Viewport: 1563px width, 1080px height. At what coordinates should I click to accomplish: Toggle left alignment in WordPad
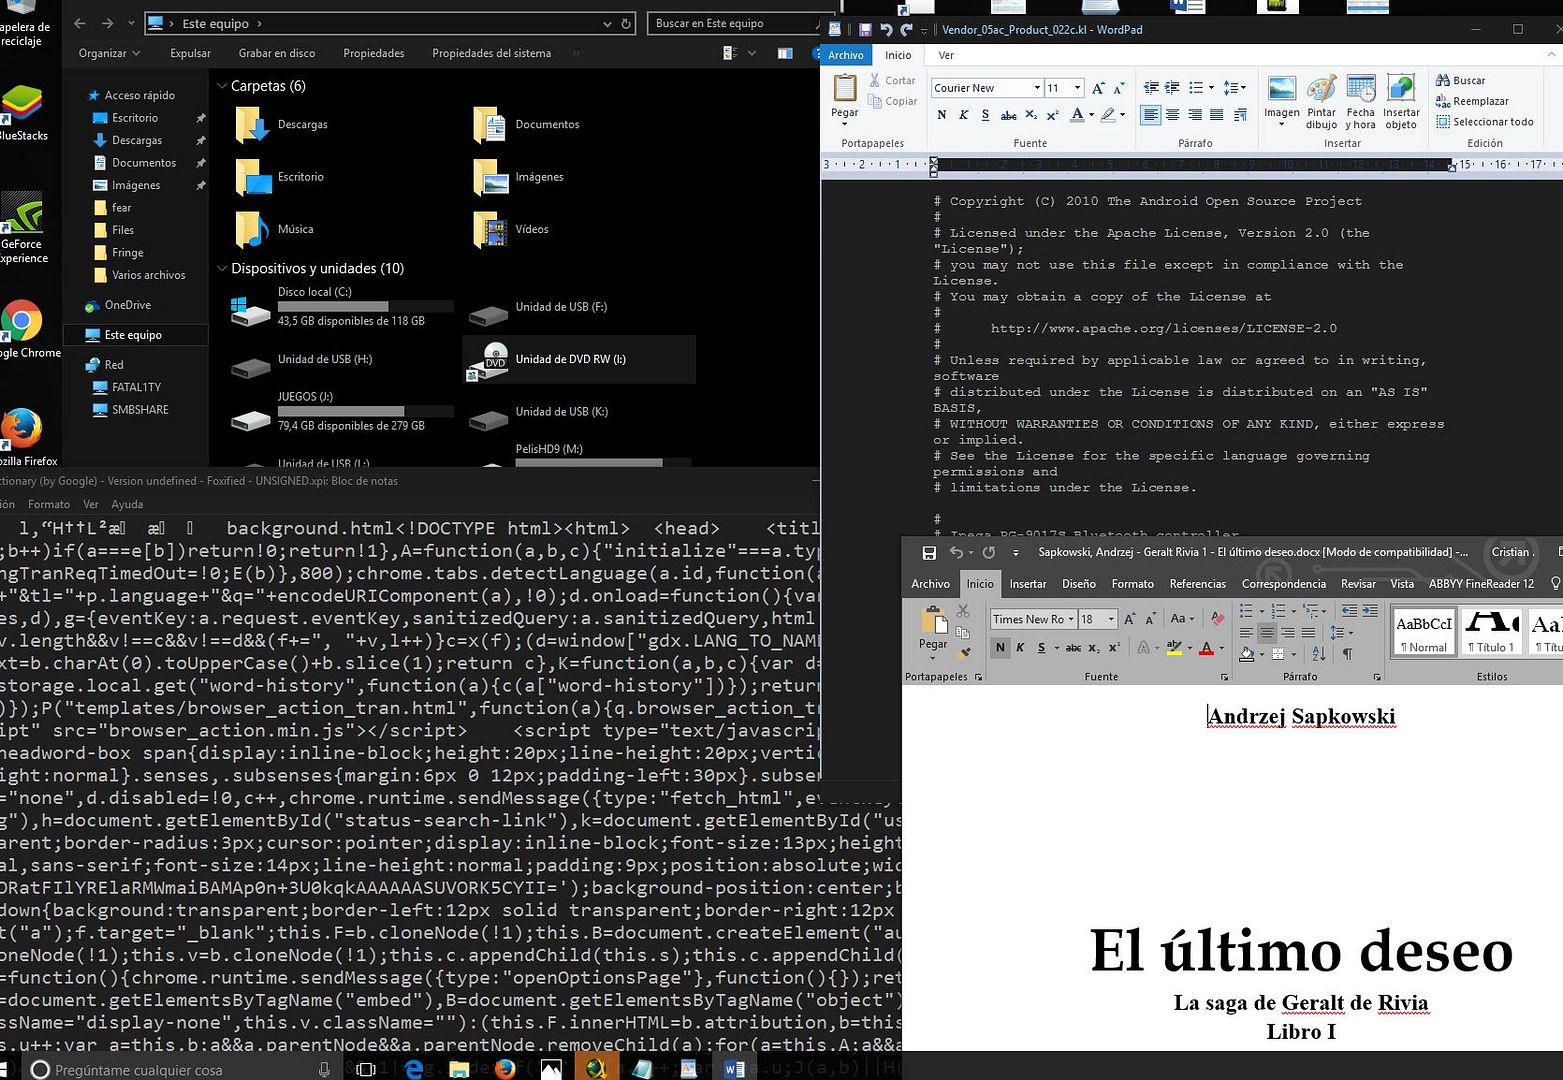(x=1150, y=115)
